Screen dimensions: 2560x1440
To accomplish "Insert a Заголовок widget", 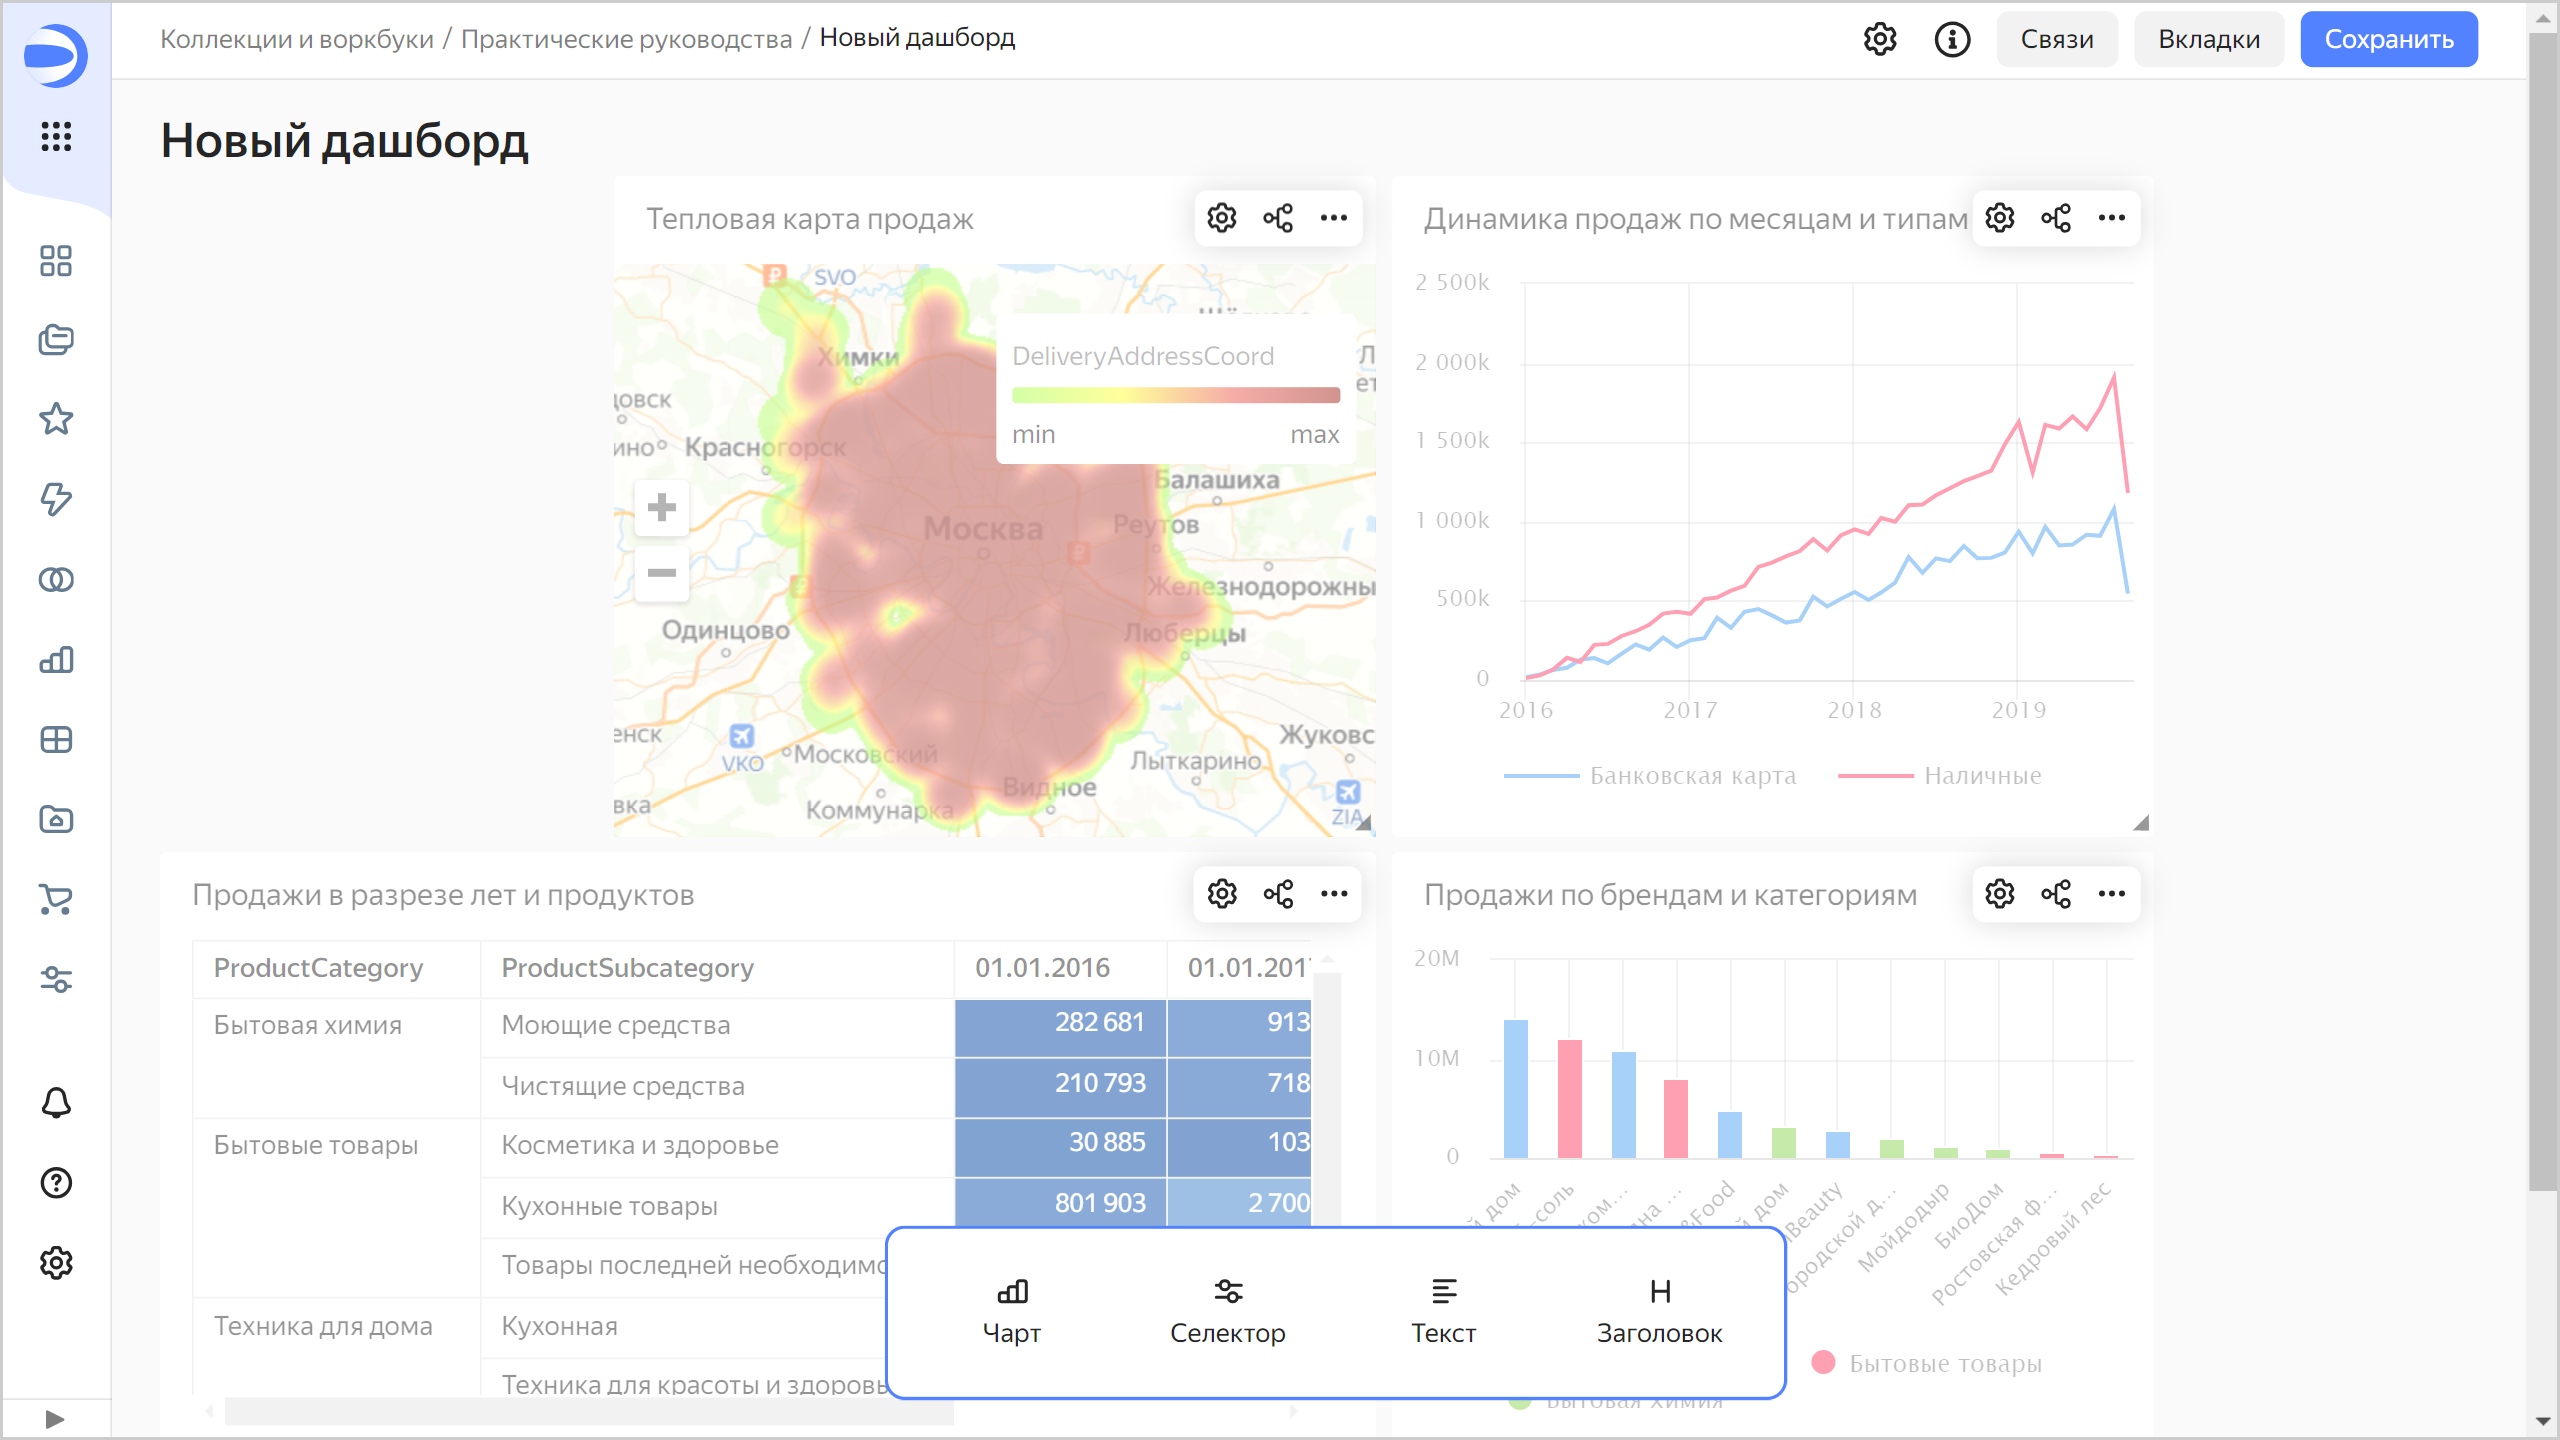I will click(1659, 1310).
